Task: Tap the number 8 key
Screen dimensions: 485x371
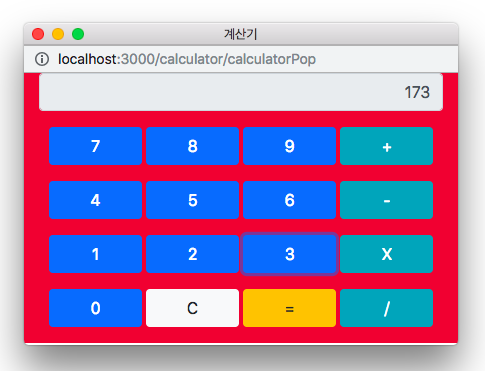Action: (x=192, y=146)
